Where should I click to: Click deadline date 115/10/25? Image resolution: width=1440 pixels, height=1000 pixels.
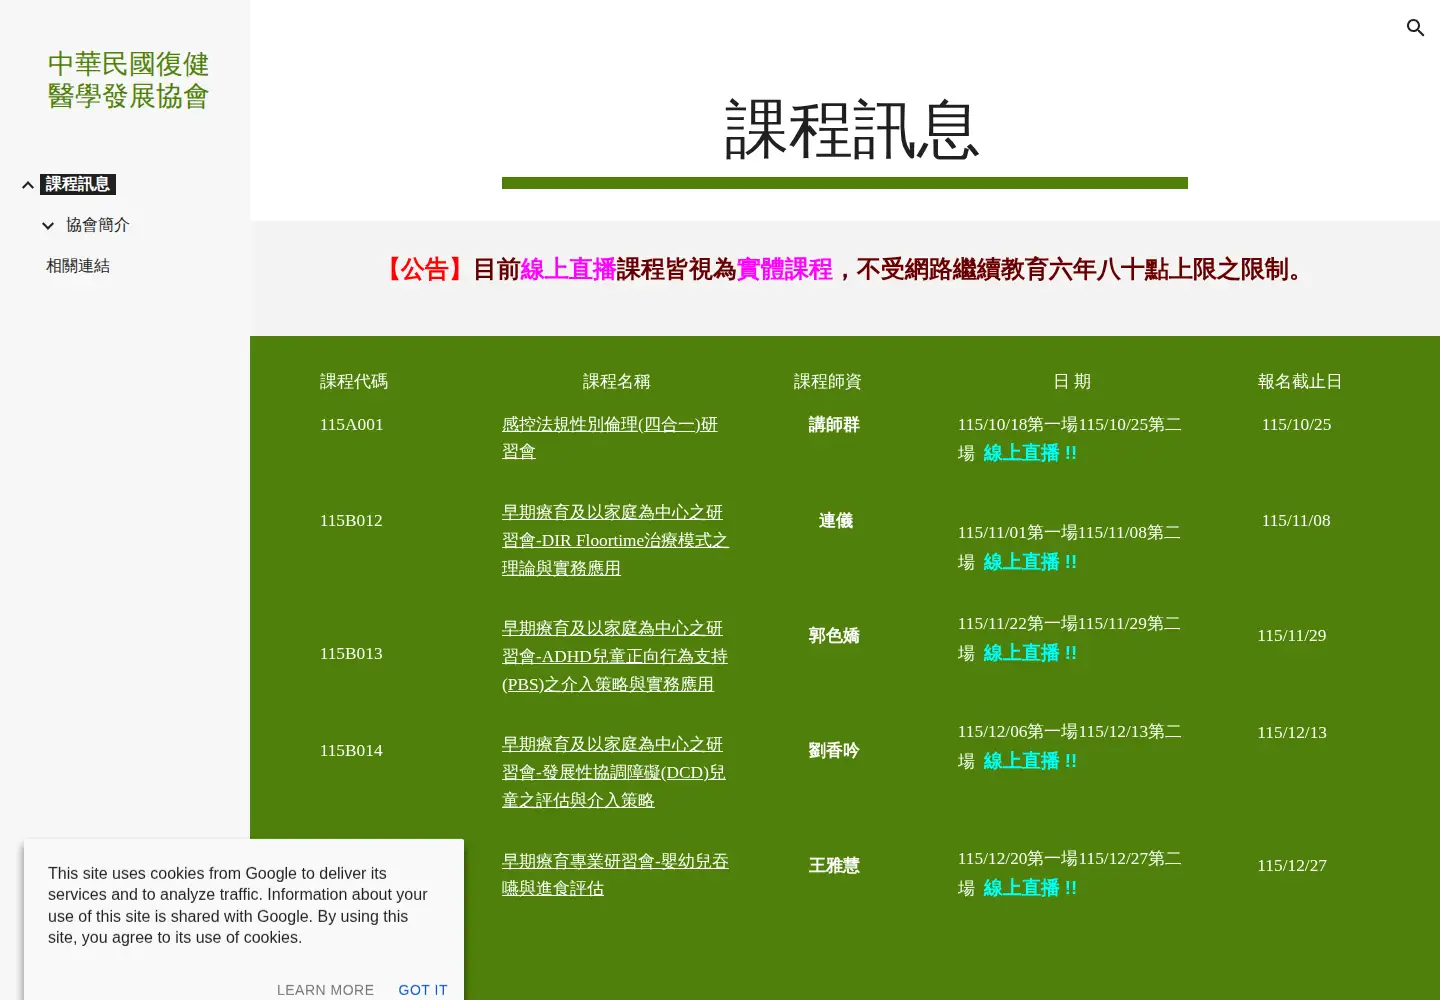1296,424
